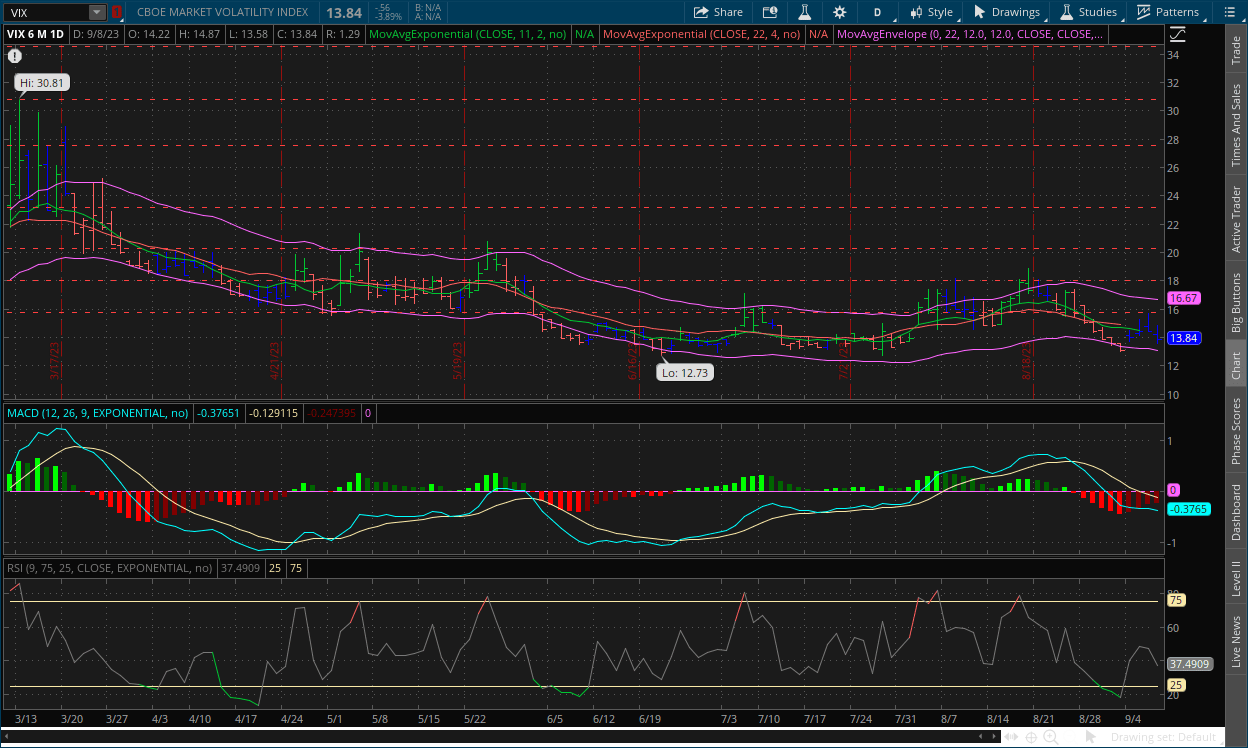This screenshot has width=1248, height=748.
Task: Change the D timeframe selector
Action: pyautogui.click(x=877, y=12)
